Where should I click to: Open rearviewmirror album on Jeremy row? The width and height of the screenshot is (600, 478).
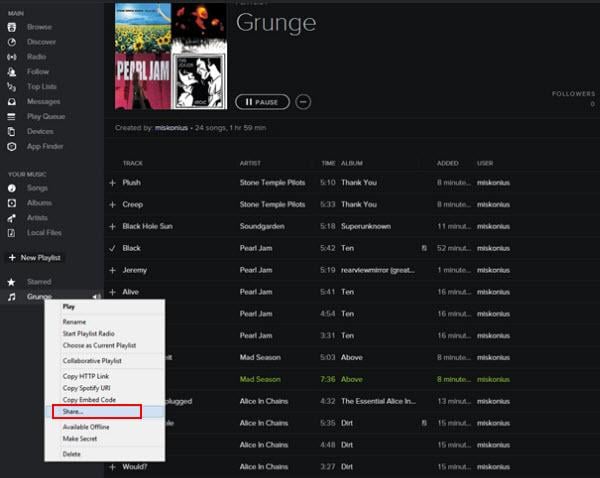pyautogui.click(x=378, y=271)
